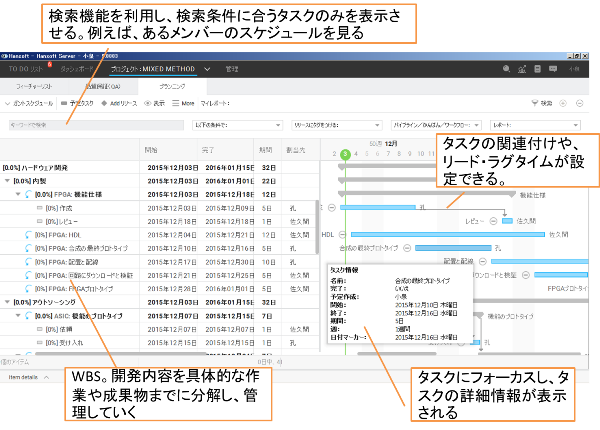The width and height of the screenshot is (600, 430).
Task: Open the ガントスケジュール view dropdown
Action: tap(29, 103)
